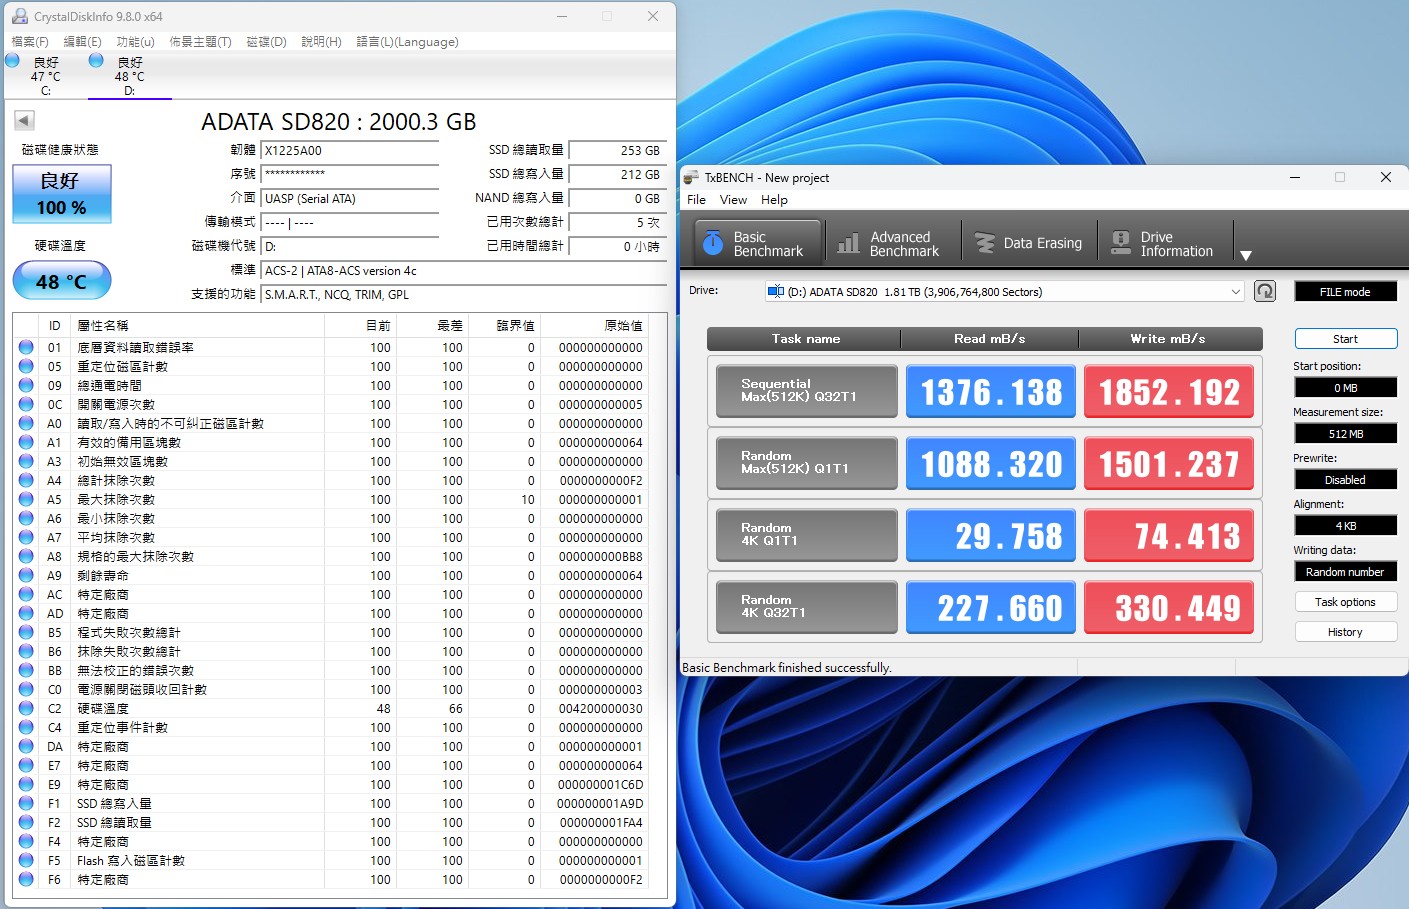Screen dimensions: 1409x909
Task: Click the sequential read result 1376.138
Action: pos(991,391)
